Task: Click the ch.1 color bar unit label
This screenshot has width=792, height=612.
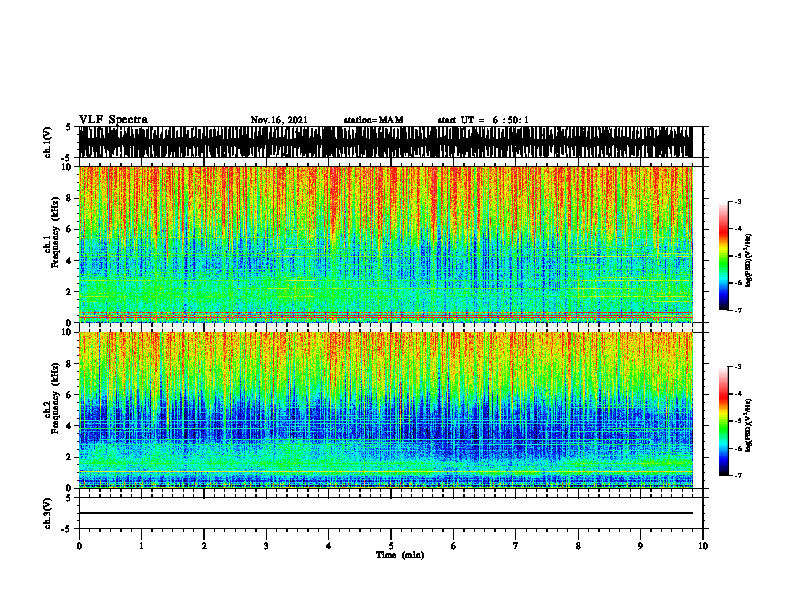Action: pyautogui.click(x=748, y=261)
